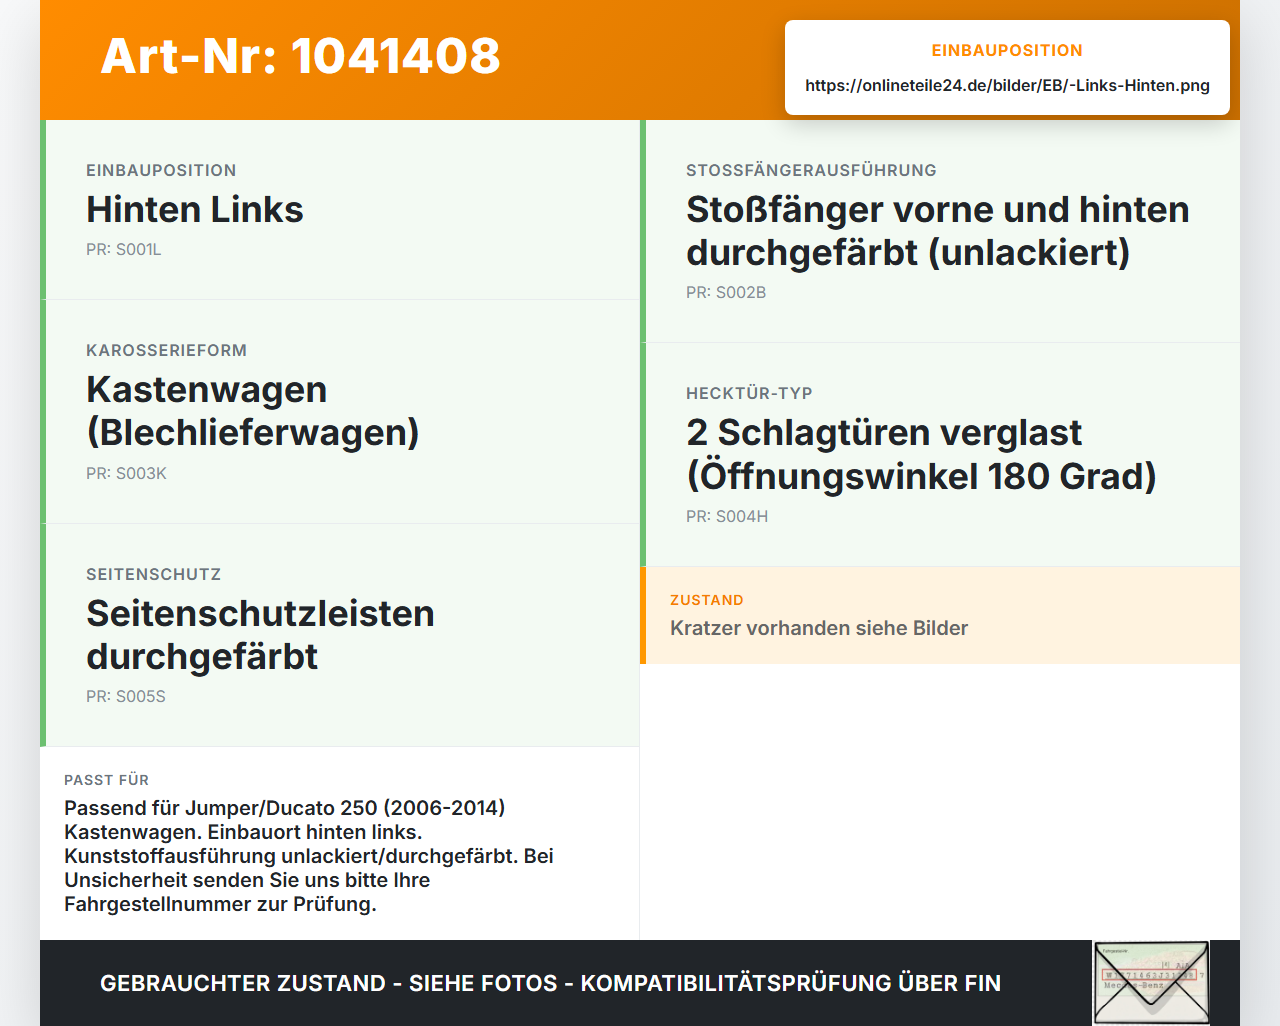Open the Links-Hinten.png image URL
Viewport: 1280px width, 1026px height.
click(x=1007, y=85)
